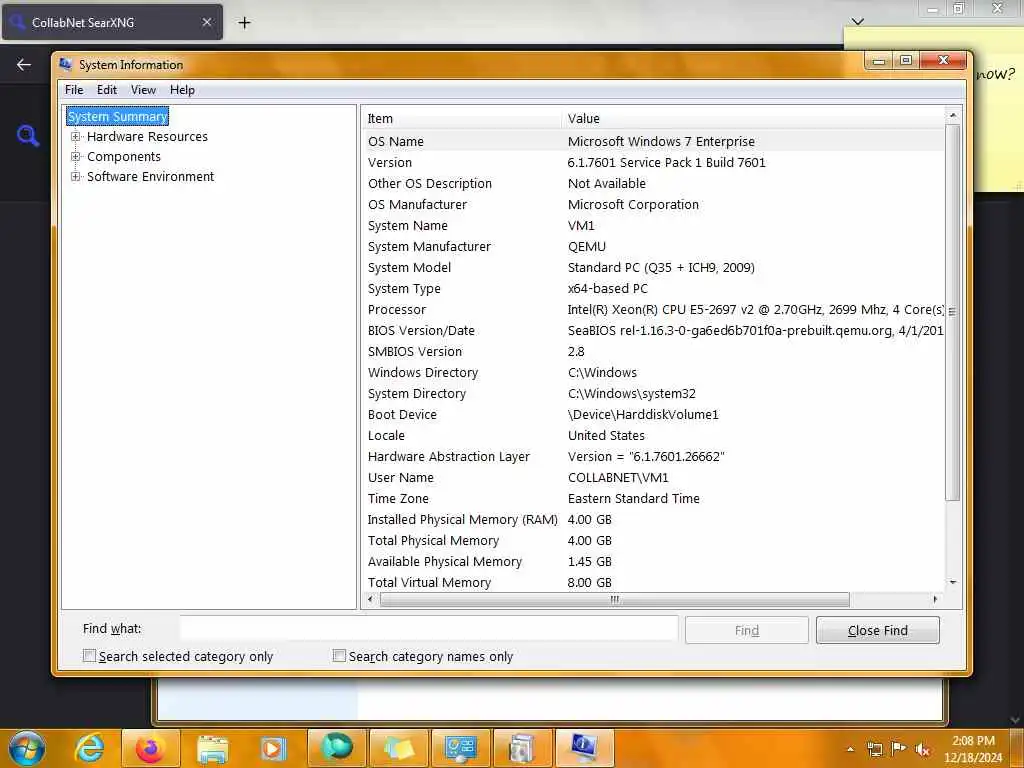Launch Internet Explorer from the taskbar
The height and width of the screenshot is (768, 1024).
coord(89,748)
